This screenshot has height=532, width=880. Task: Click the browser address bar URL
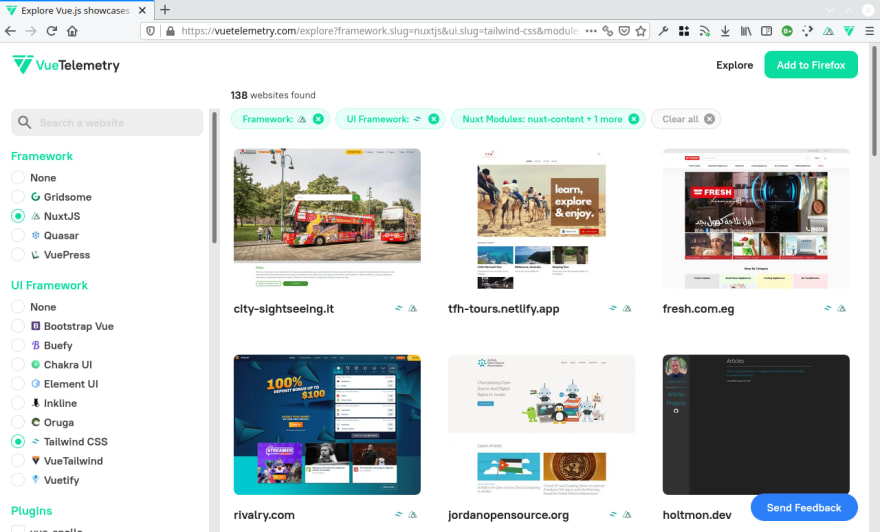[379, 31]
